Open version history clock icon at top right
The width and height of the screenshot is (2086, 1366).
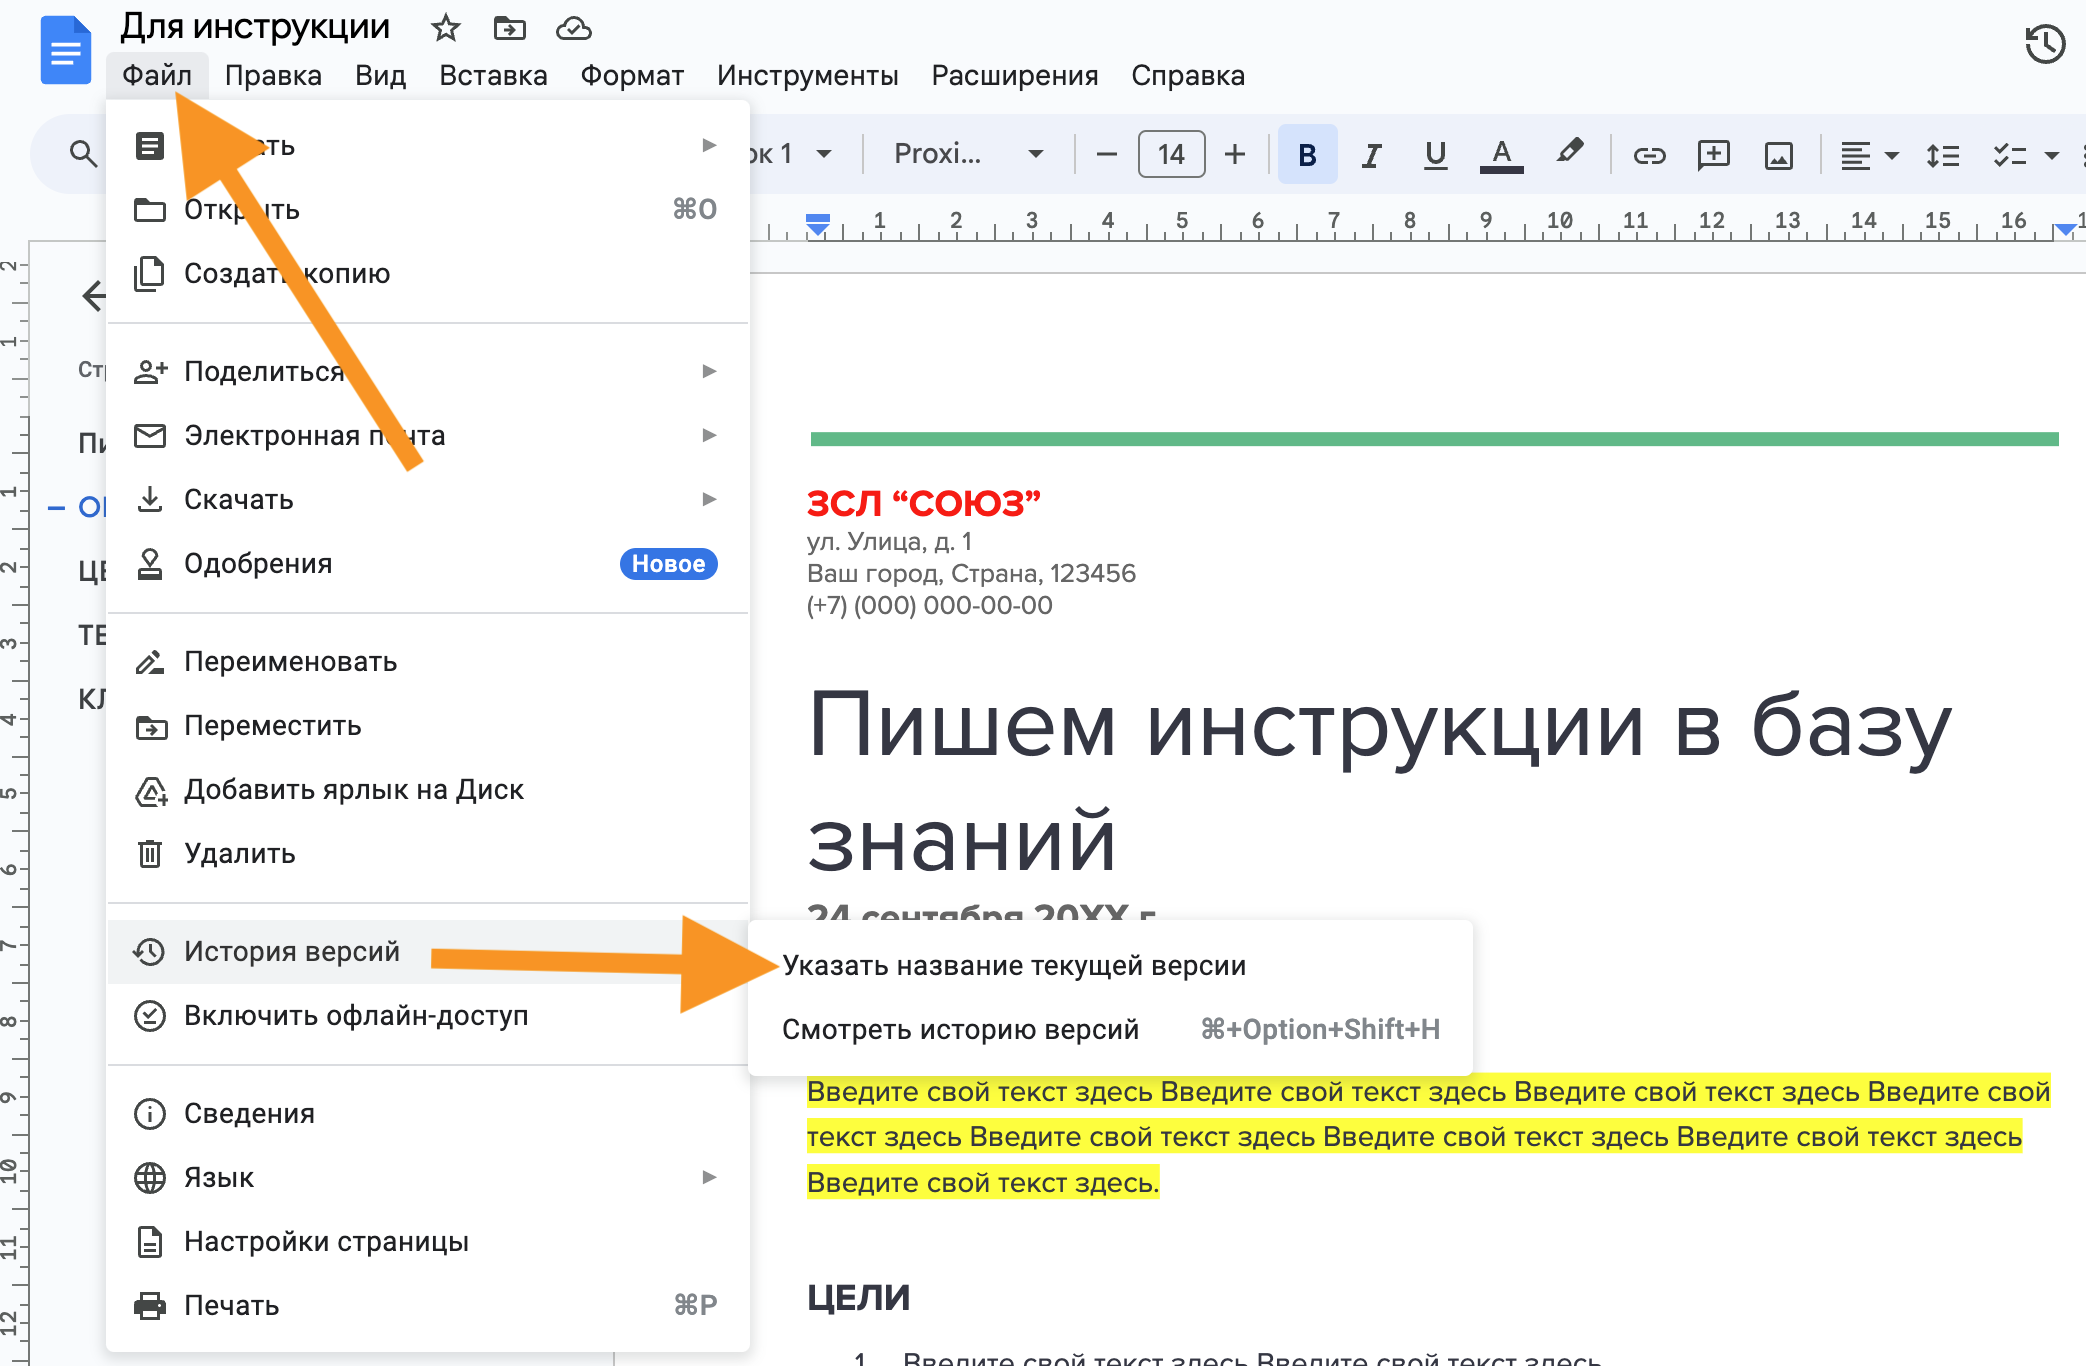click(2044, 44)
